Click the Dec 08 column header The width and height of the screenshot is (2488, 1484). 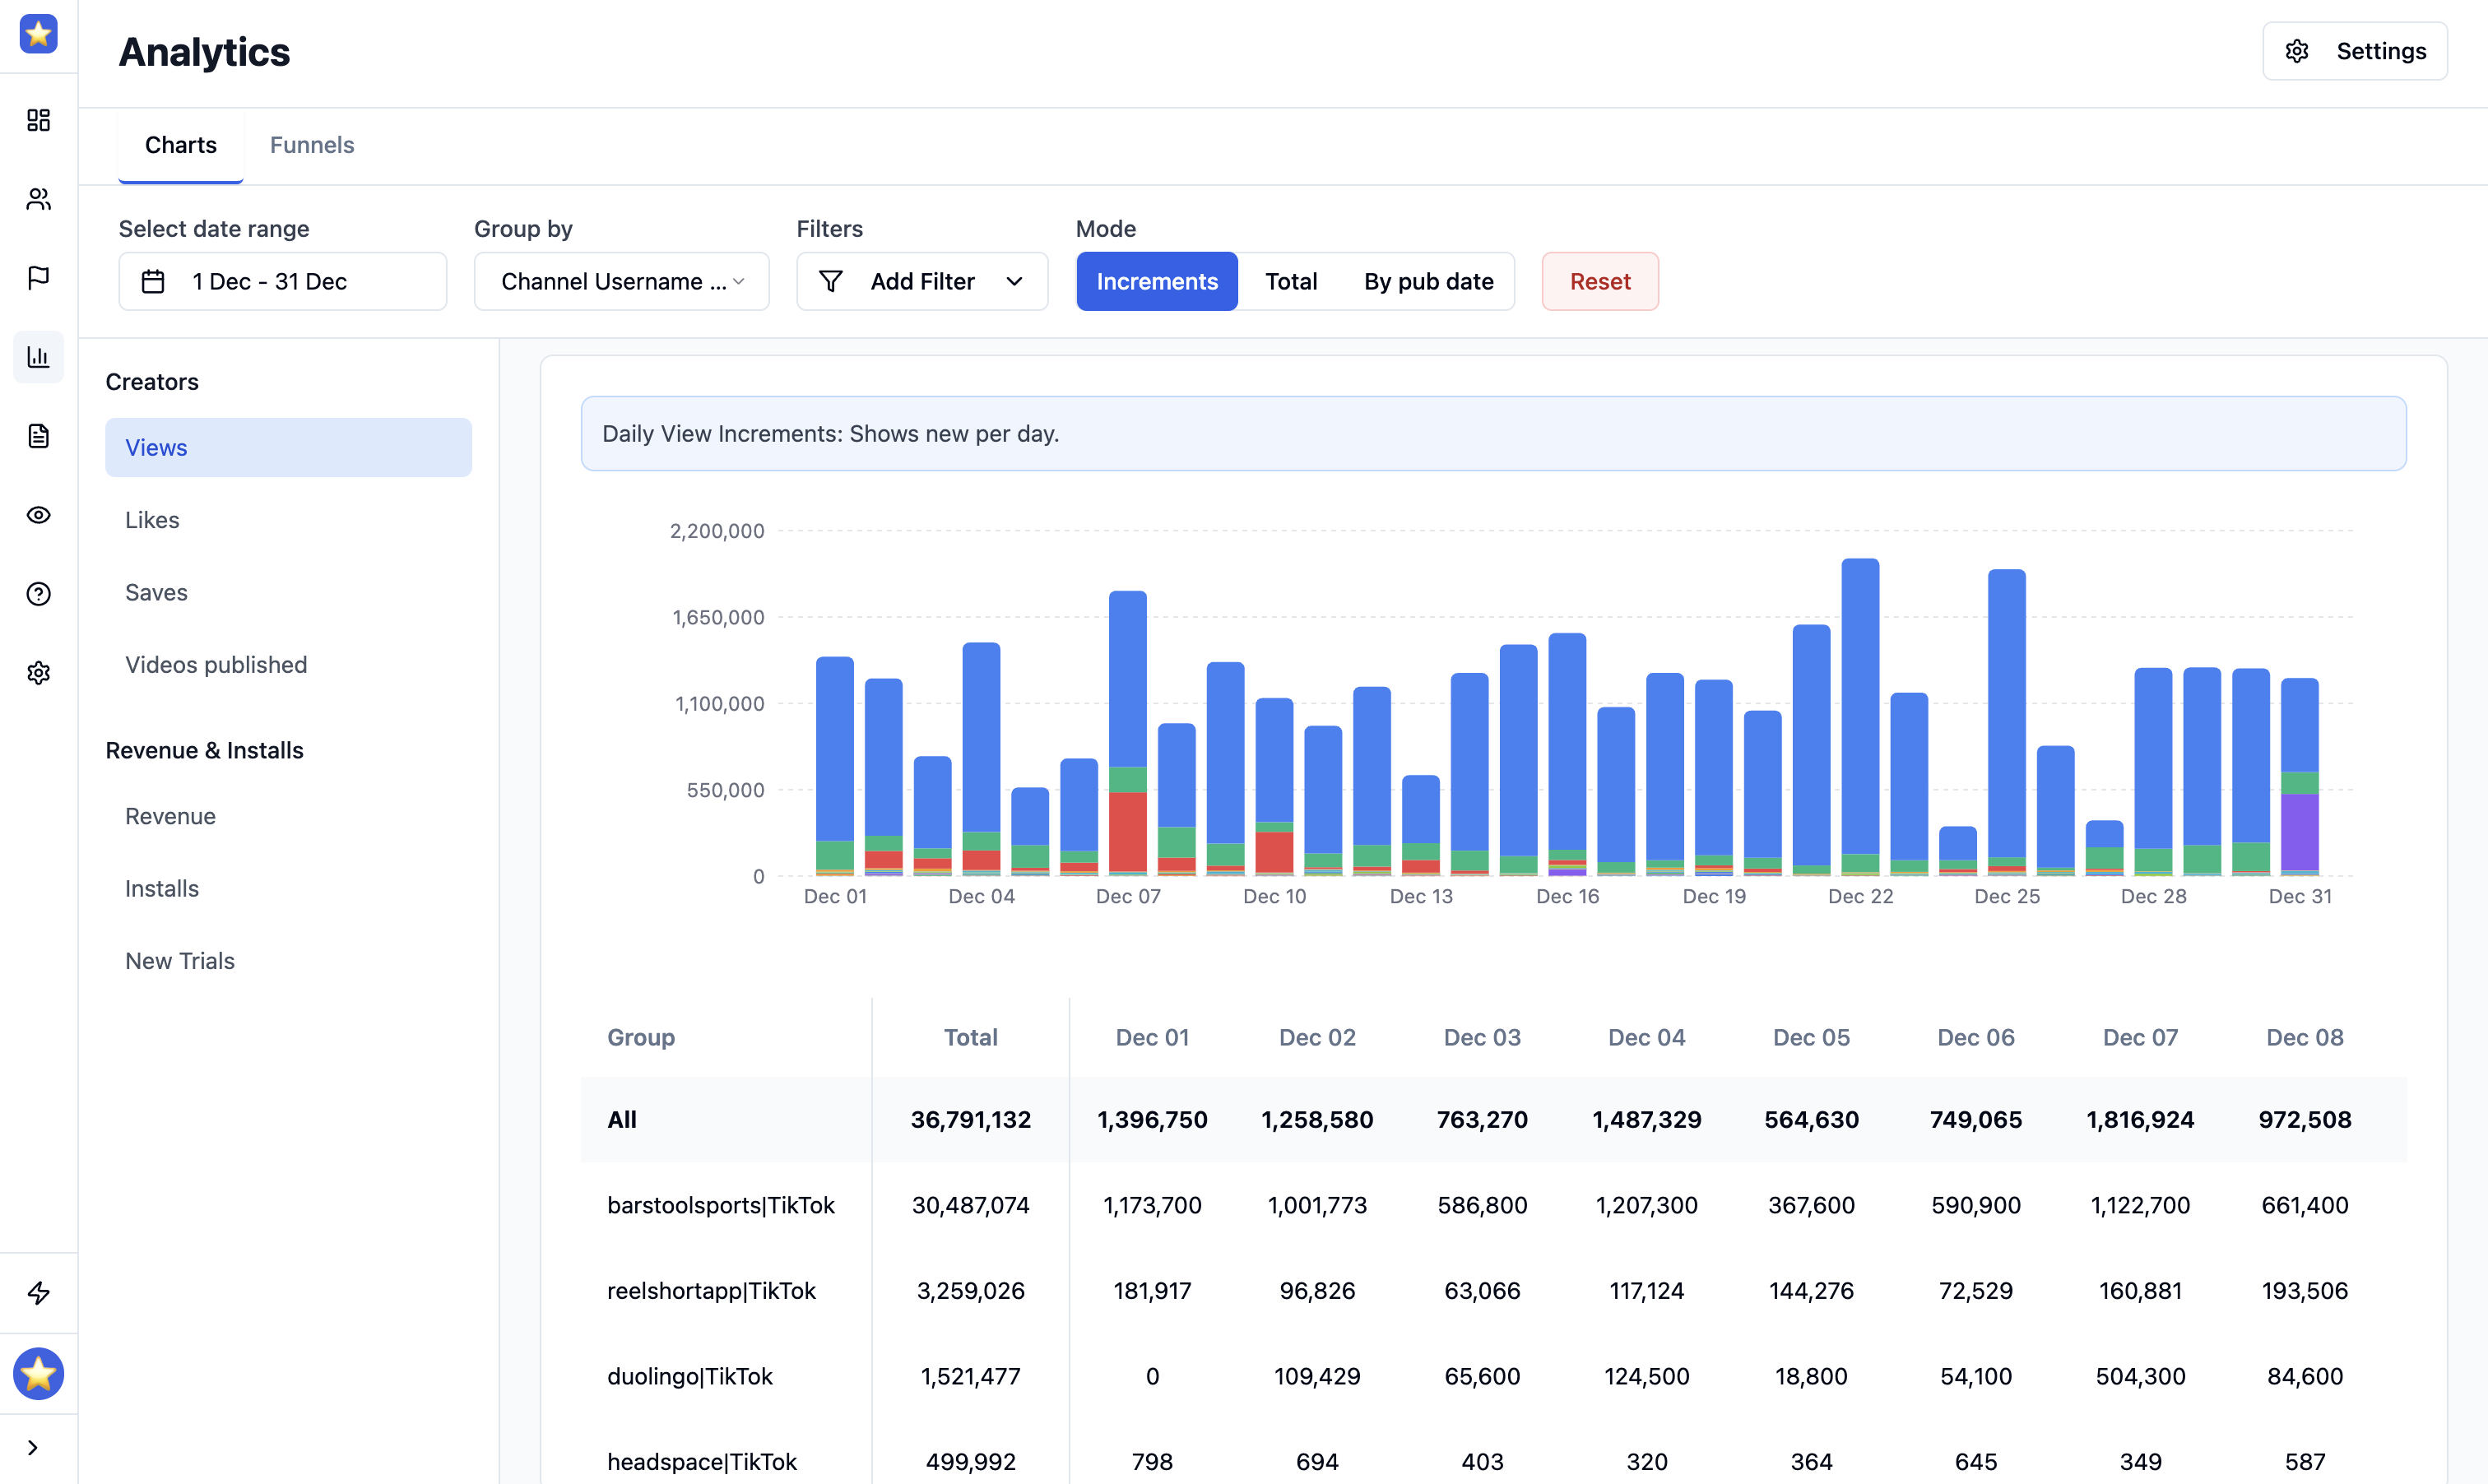tap(2304, 1037)
